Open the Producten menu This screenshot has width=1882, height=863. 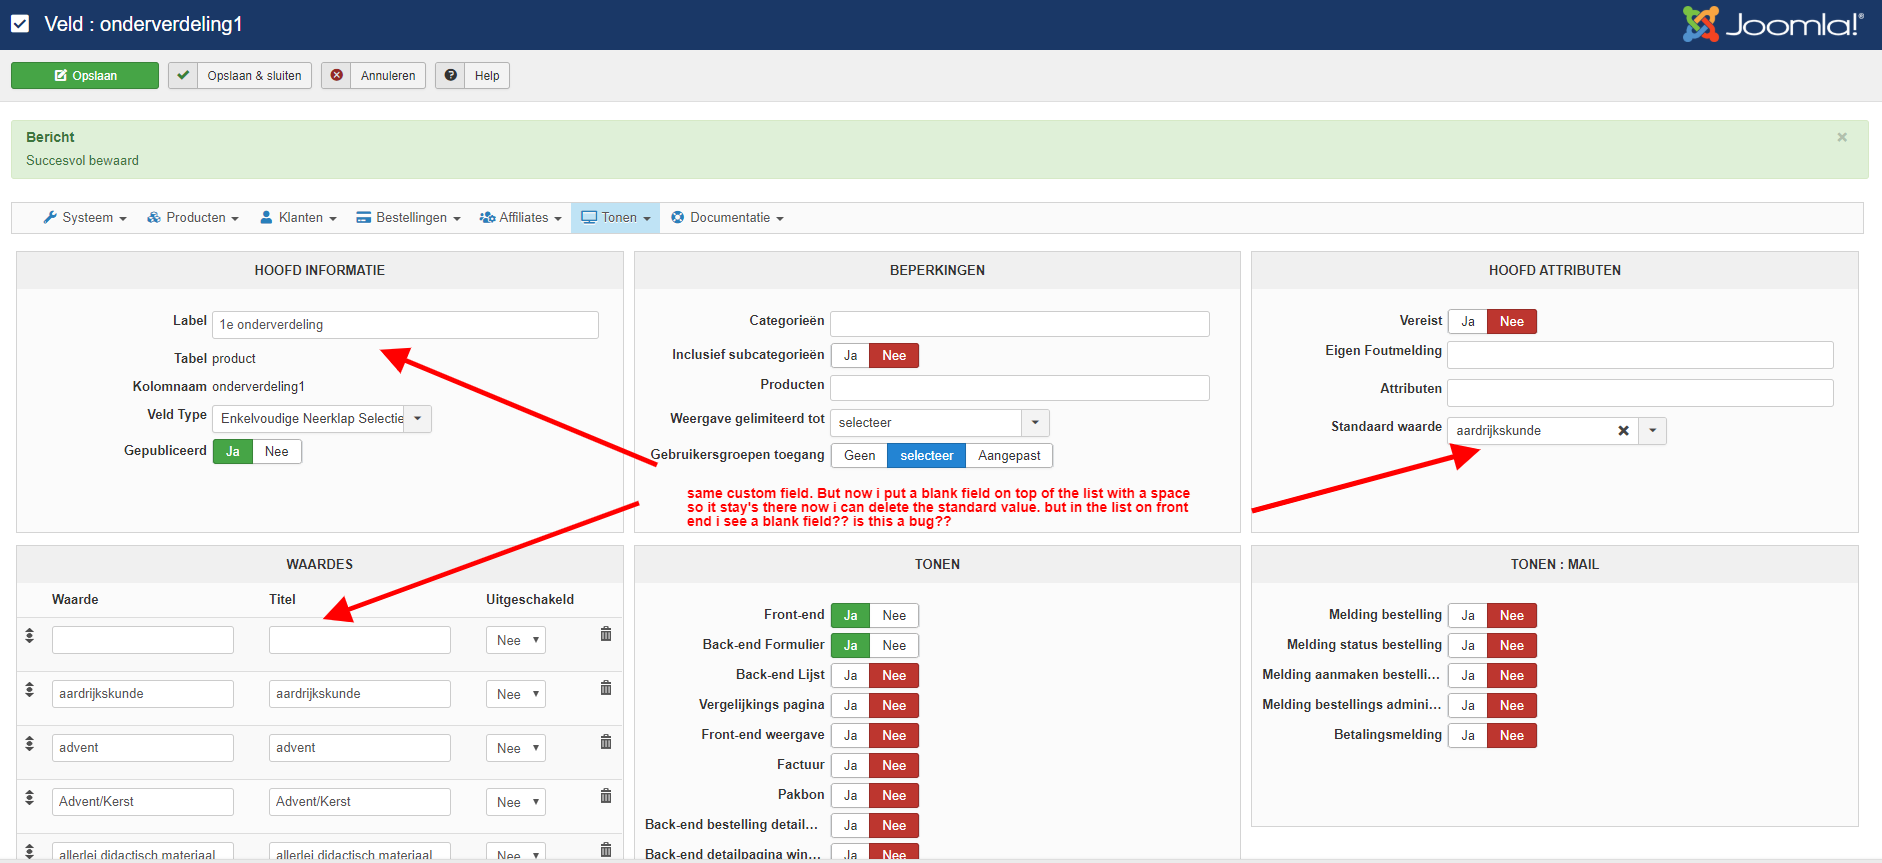(x=193, y=218)
